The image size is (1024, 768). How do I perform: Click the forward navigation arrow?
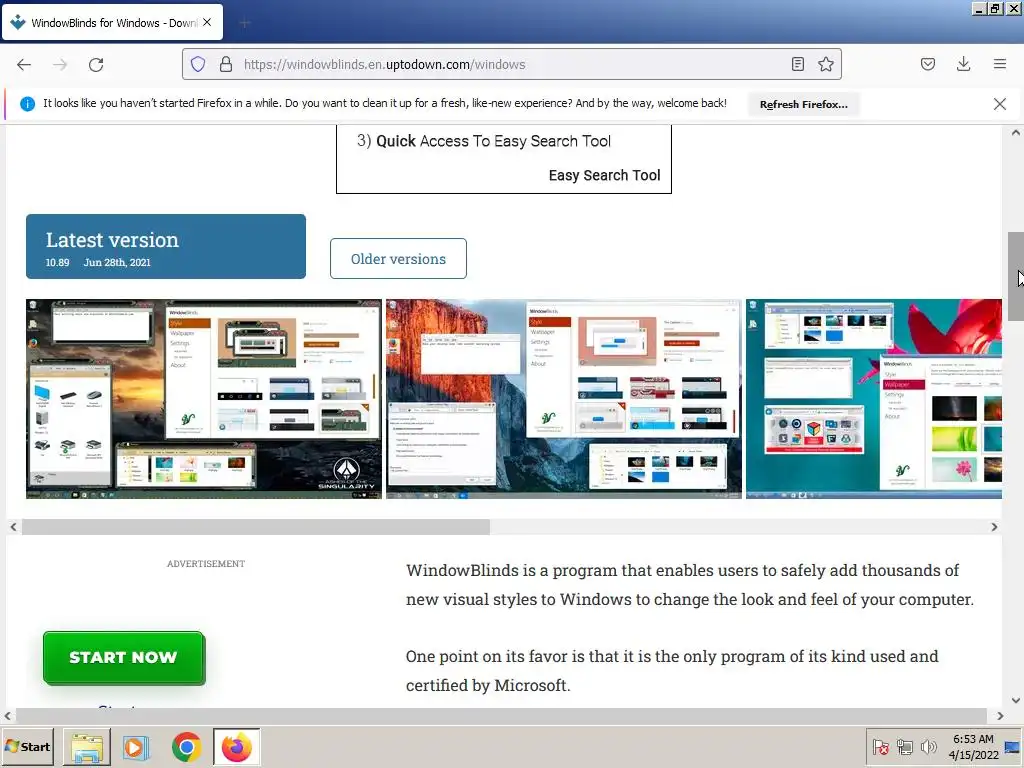[x=60, y=65]
